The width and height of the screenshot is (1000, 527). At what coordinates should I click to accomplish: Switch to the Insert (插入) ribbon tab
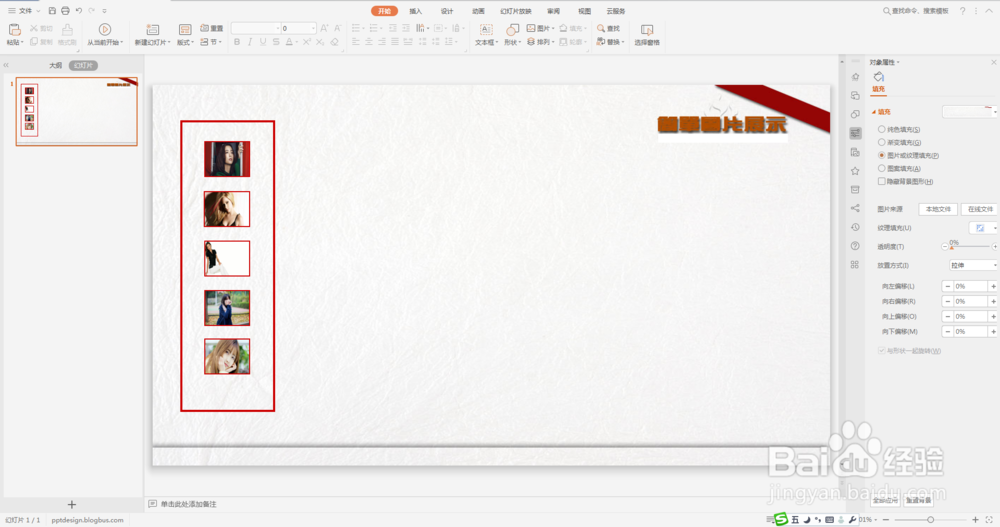[x=415, y=11]
